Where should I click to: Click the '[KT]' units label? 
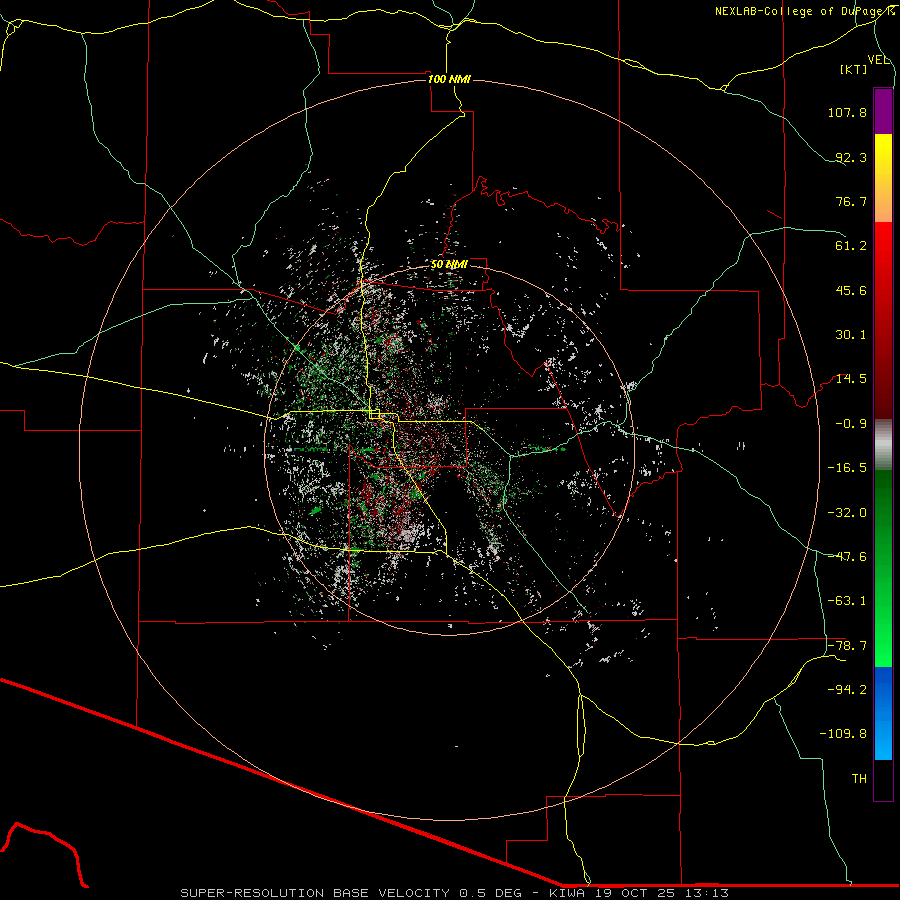854,69
